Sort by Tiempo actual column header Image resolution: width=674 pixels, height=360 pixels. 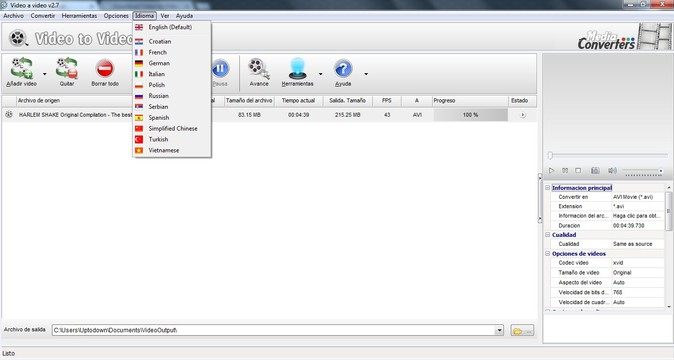tap(298, 101)
